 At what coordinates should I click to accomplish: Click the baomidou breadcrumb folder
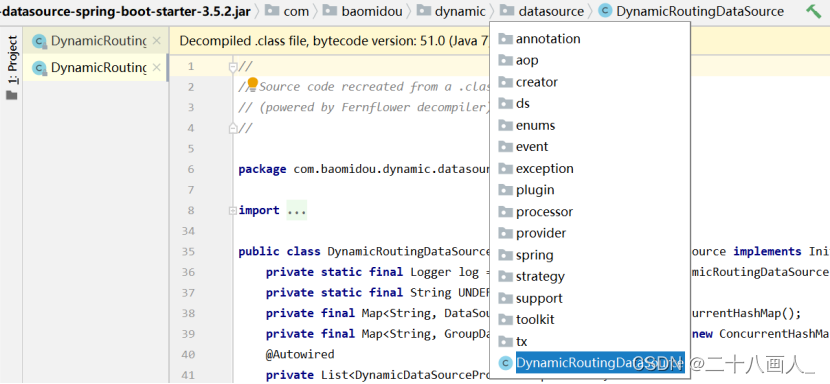pos(363,11)
